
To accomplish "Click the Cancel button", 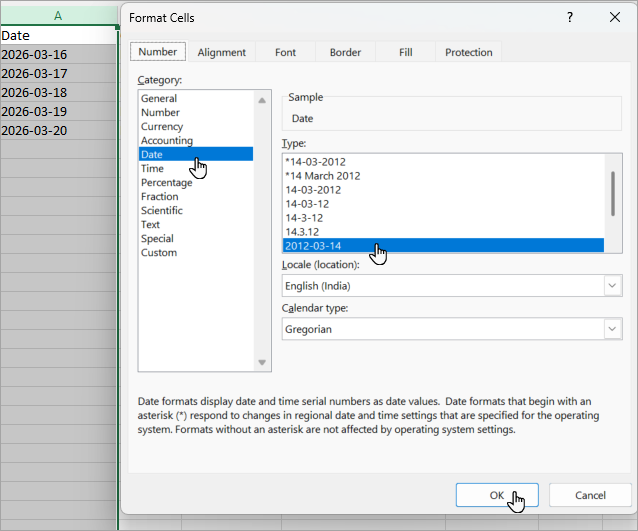I will point(590,495).
